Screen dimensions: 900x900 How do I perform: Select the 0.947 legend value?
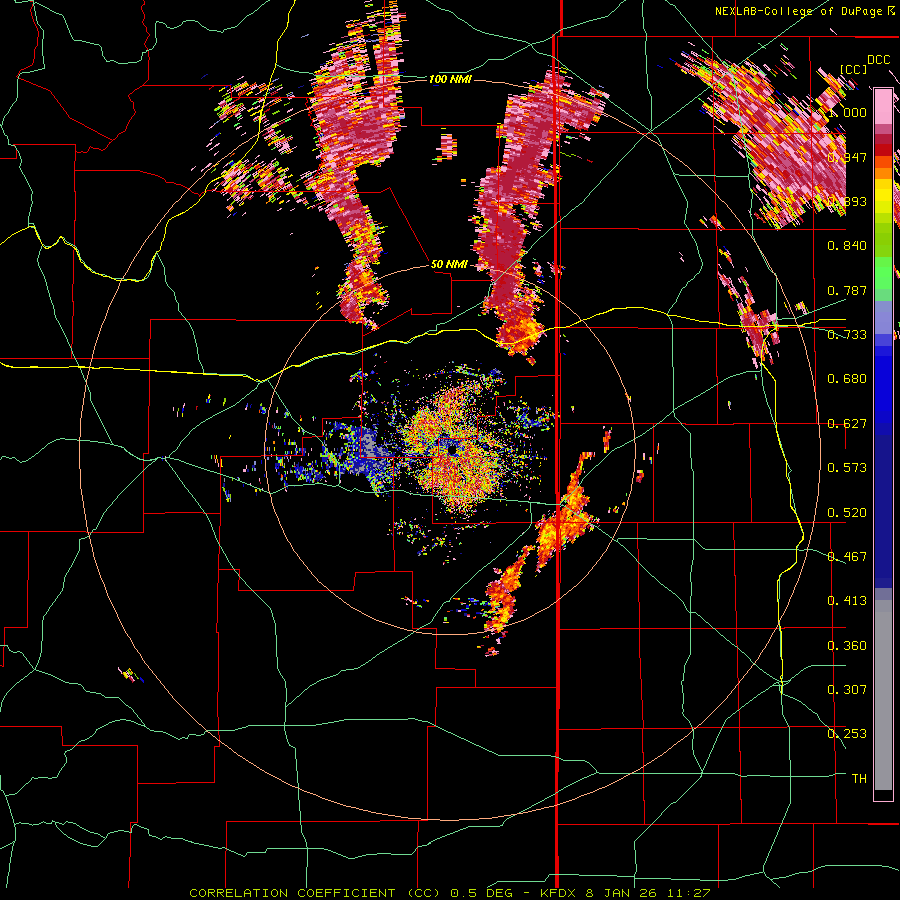pyautogui.click(x=847, y=157)
